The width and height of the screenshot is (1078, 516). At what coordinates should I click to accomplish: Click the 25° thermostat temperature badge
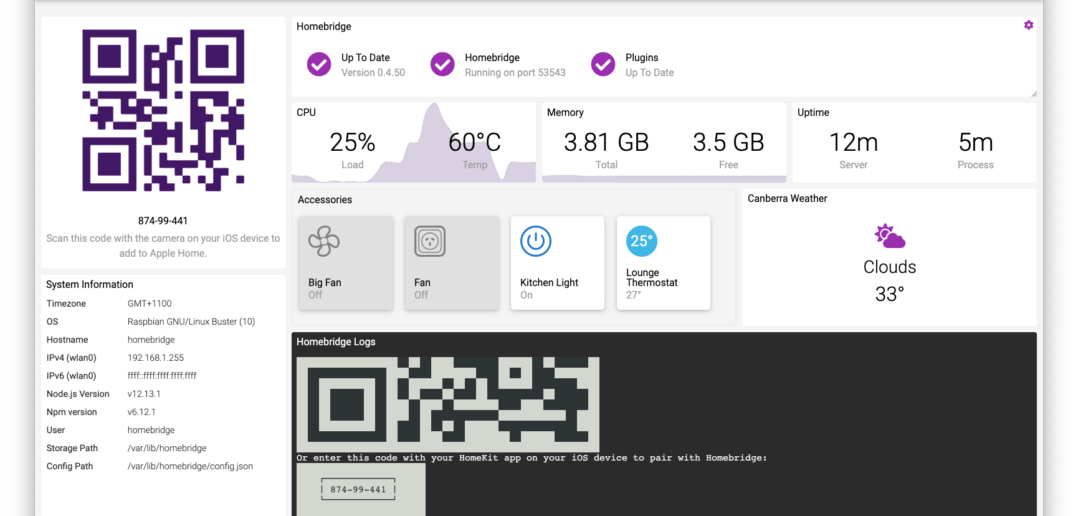[x=641, y=241]
